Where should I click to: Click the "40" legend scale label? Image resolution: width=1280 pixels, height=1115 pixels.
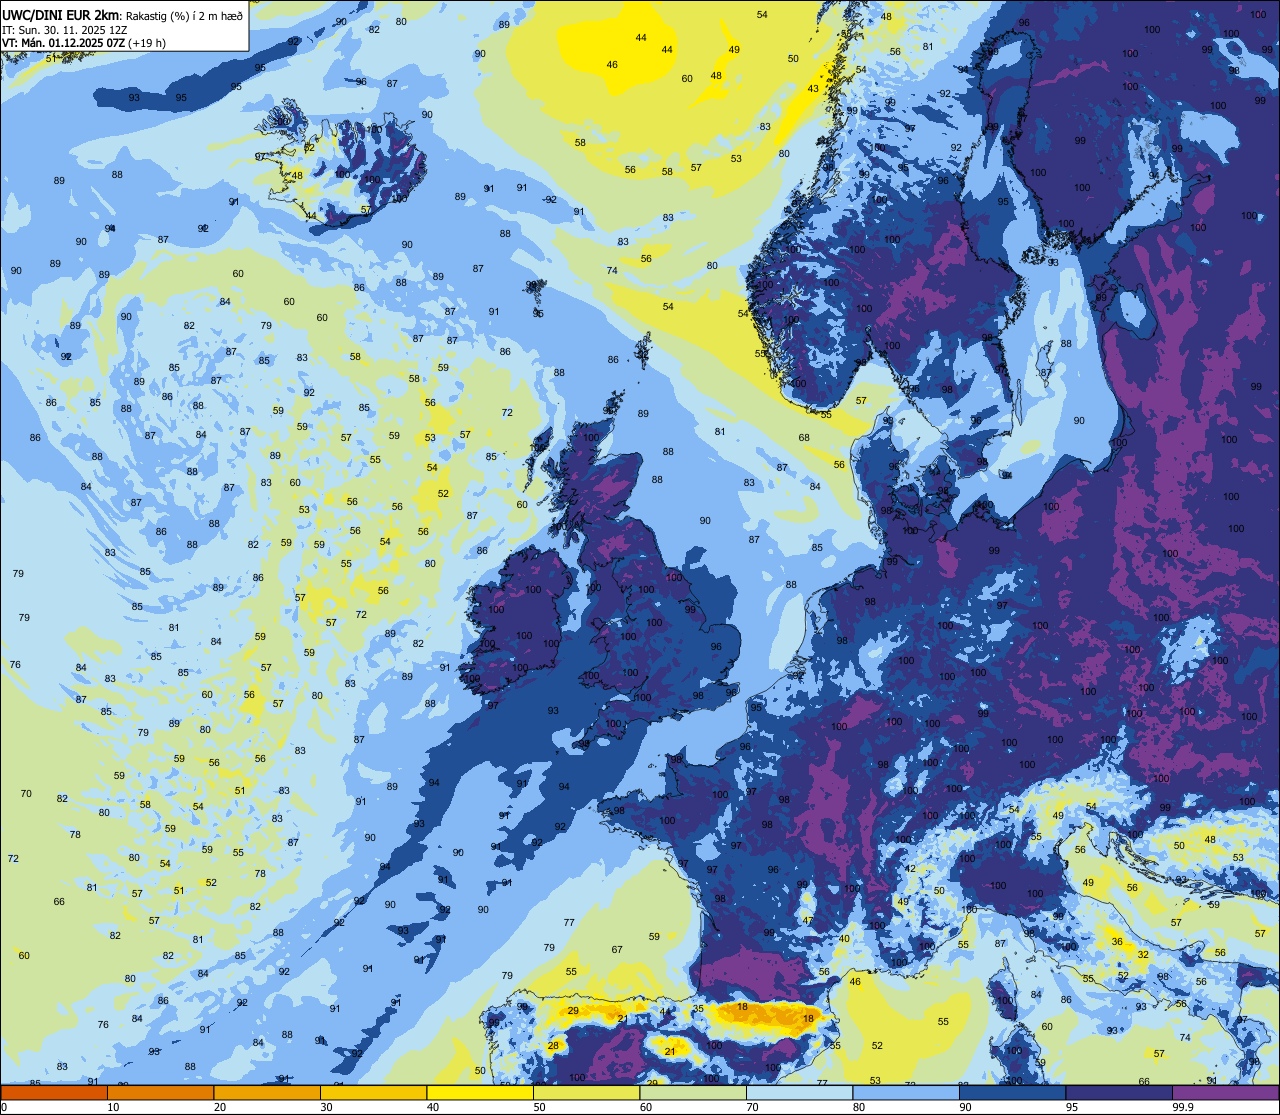(433, 1107)
